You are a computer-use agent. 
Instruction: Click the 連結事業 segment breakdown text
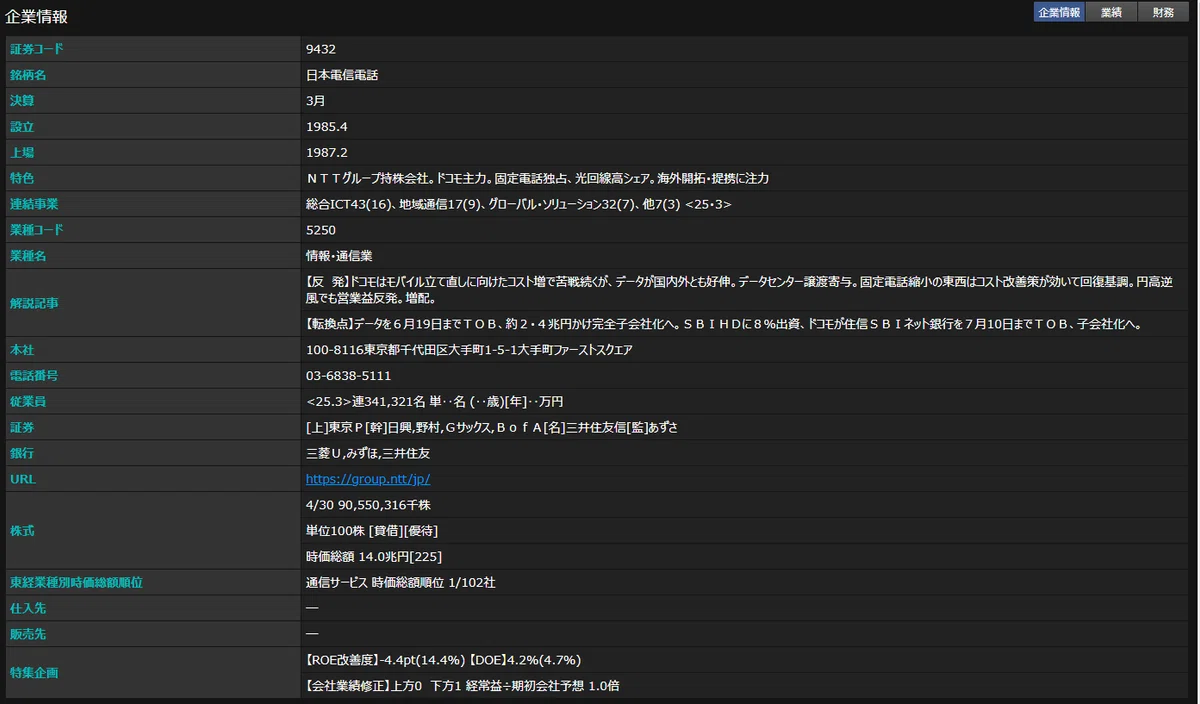coord(519,204)
